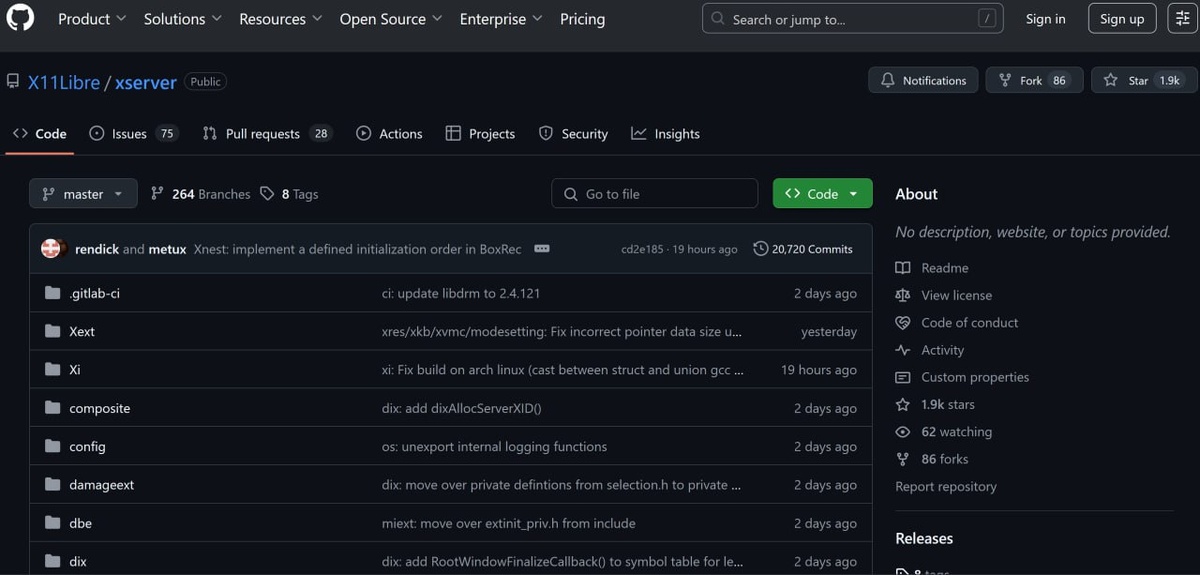Click the GitHub logo icon
Viewport: 1200px width, 575px height.
coord(20,18)
